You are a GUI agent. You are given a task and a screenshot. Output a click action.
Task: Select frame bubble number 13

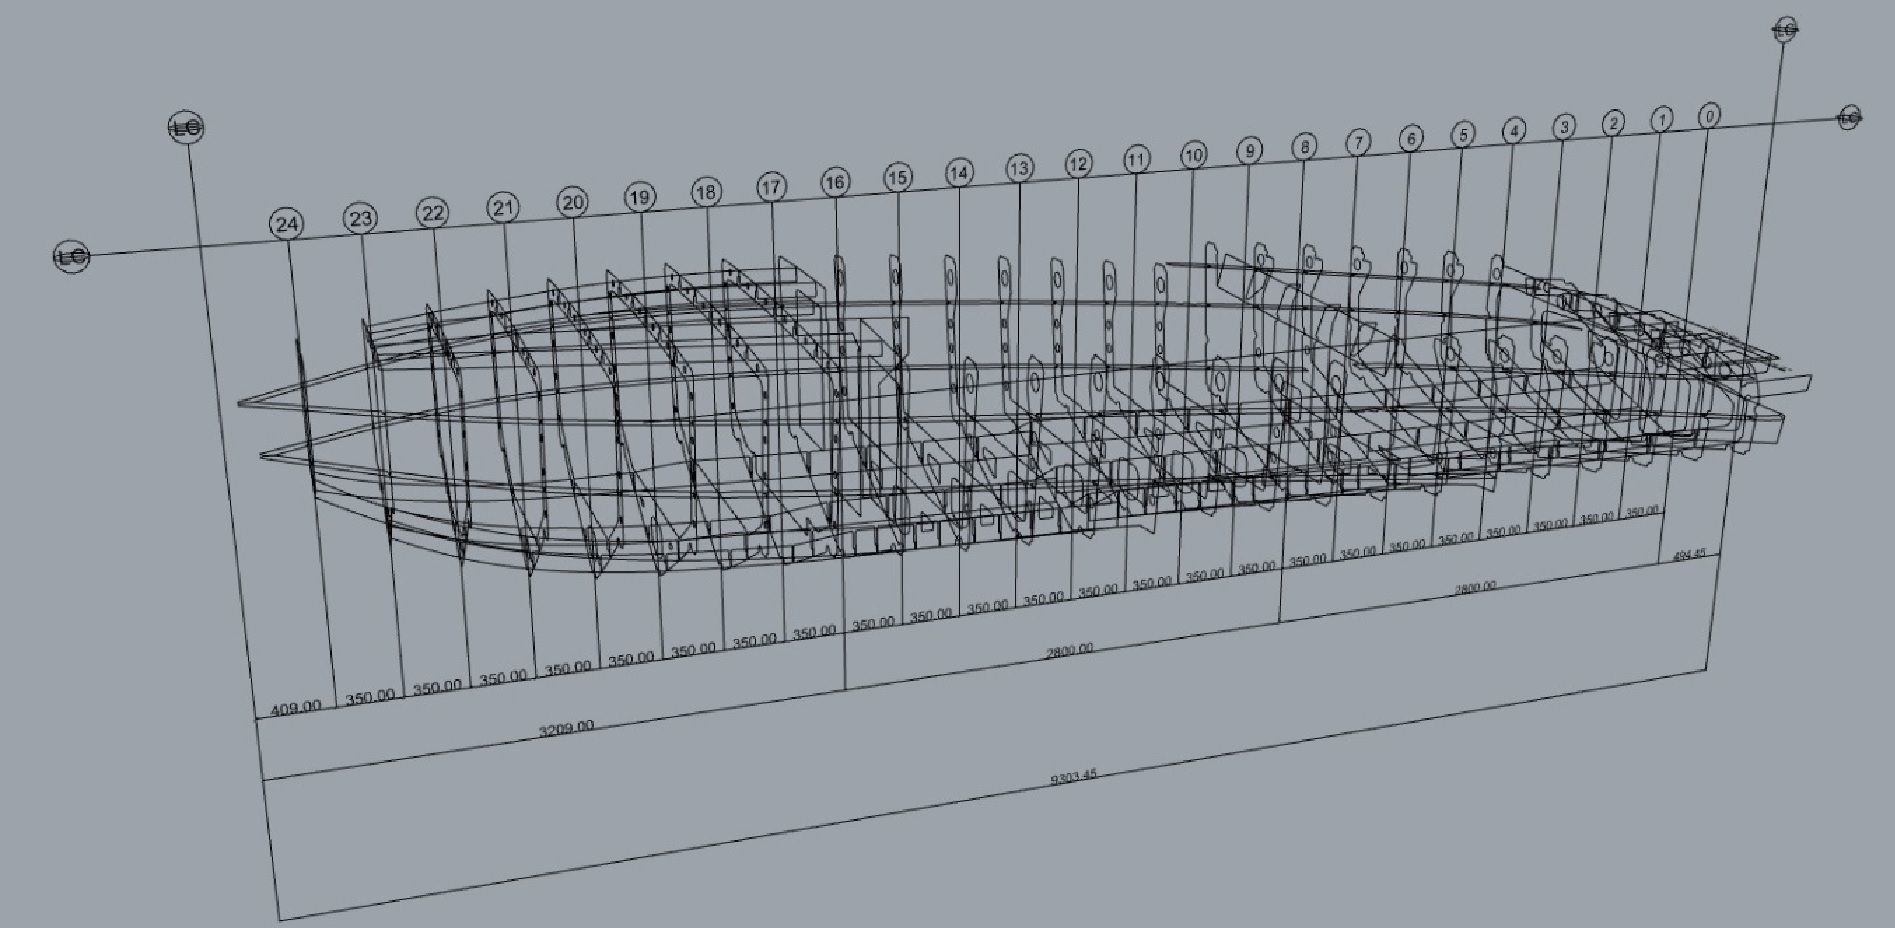[1019, 168]
